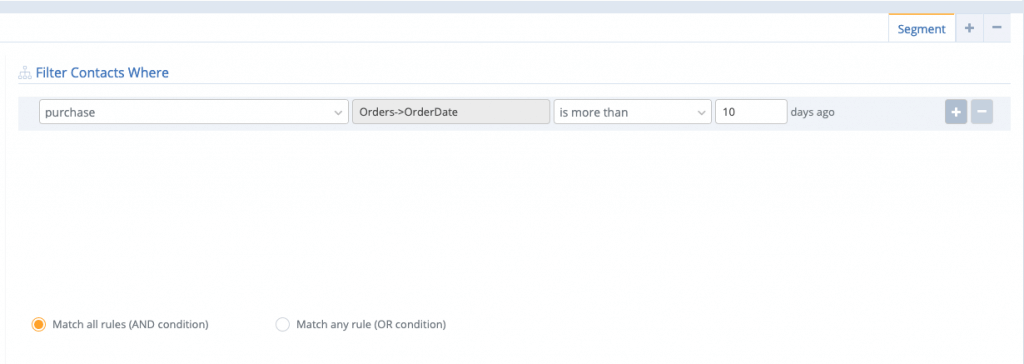Add a rule with the row plus button
1024x364 pixels.
(955, 112)
